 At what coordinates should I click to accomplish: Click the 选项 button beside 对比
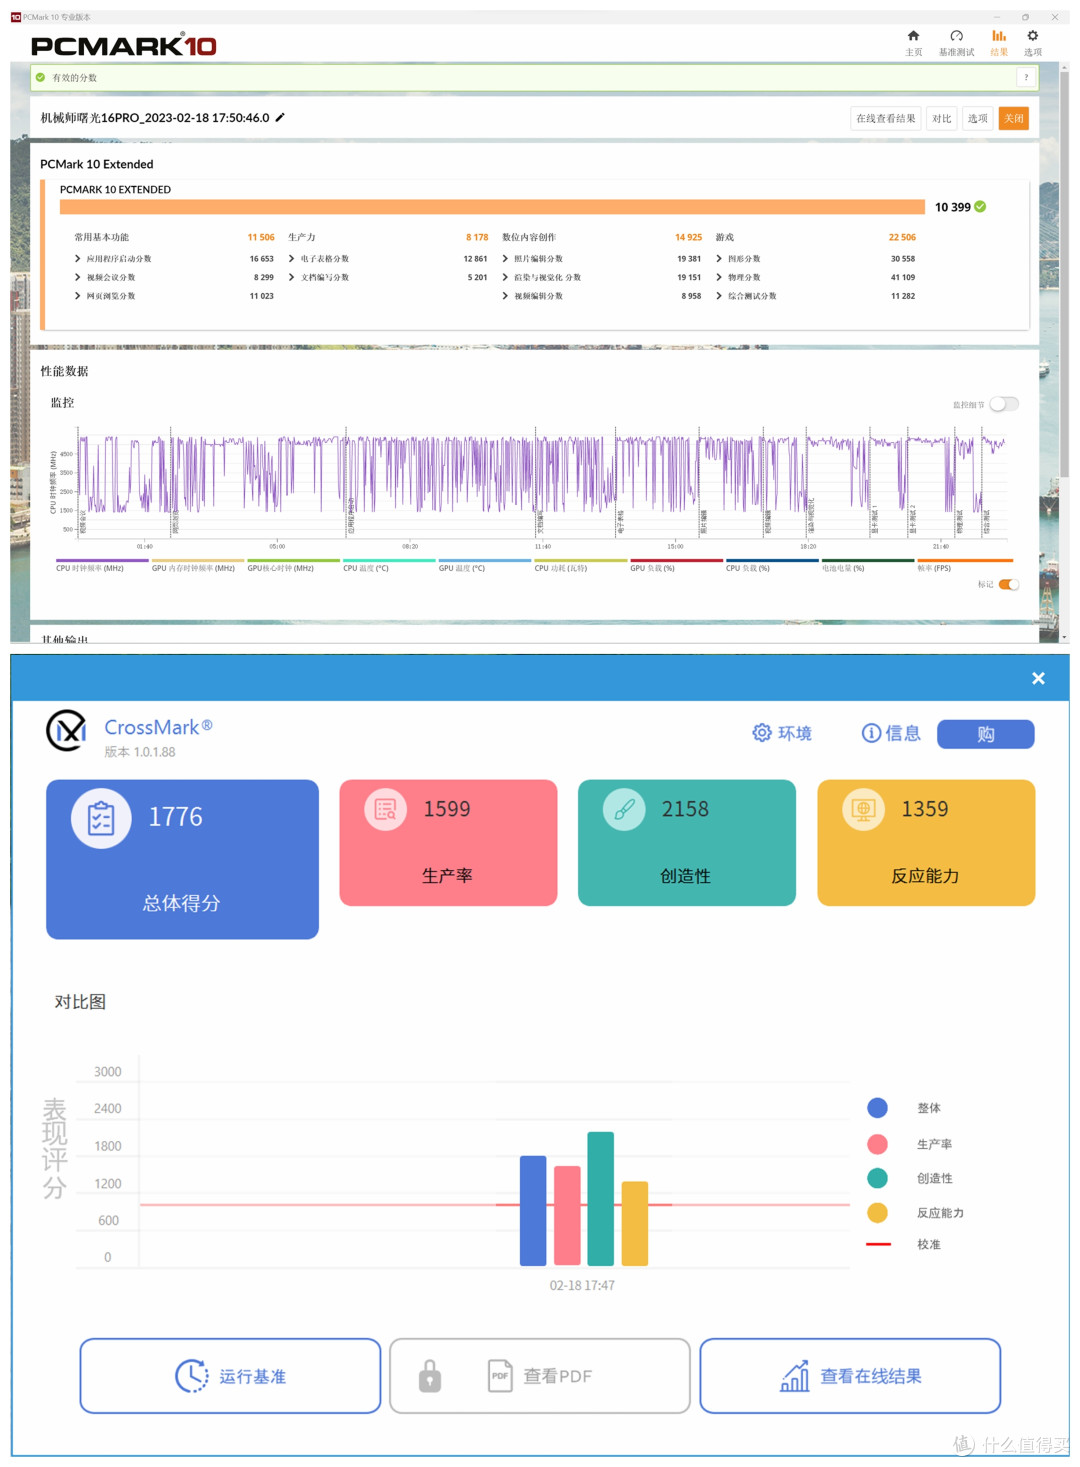click(978, 118)
